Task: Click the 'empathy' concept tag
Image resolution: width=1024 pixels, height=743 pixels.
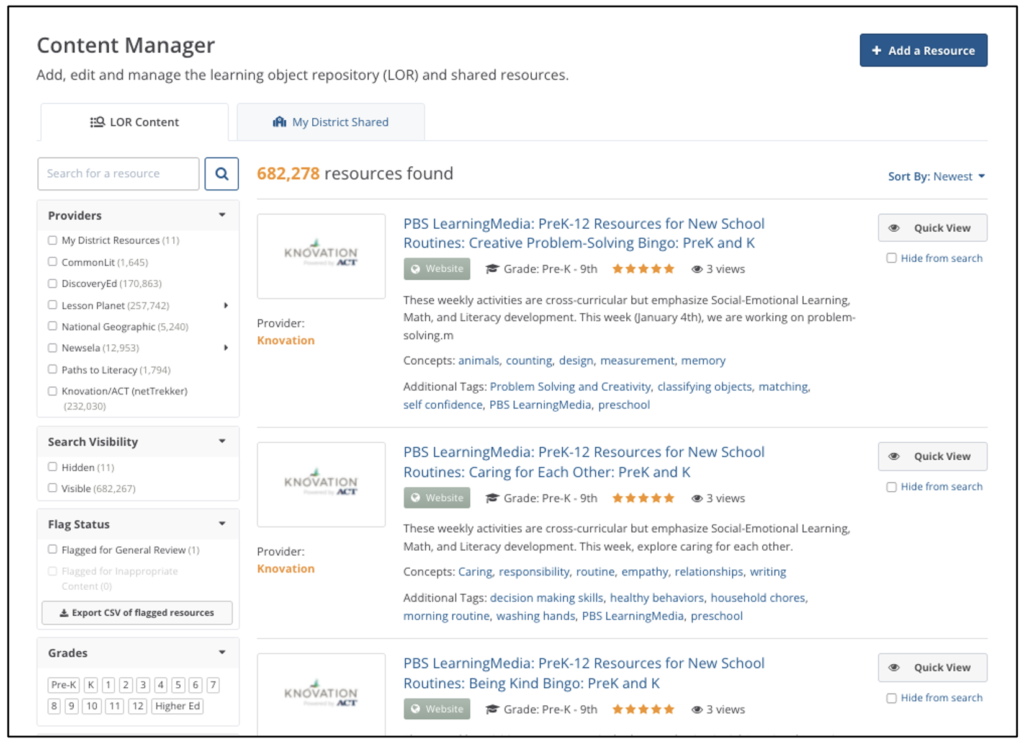Action: tap(644, 572)
